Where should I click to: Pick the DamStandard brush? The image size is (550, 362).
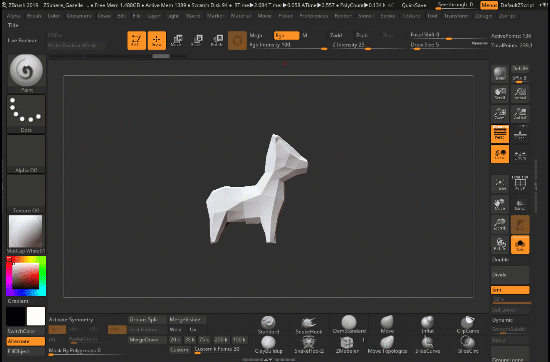tap(349, 324)
